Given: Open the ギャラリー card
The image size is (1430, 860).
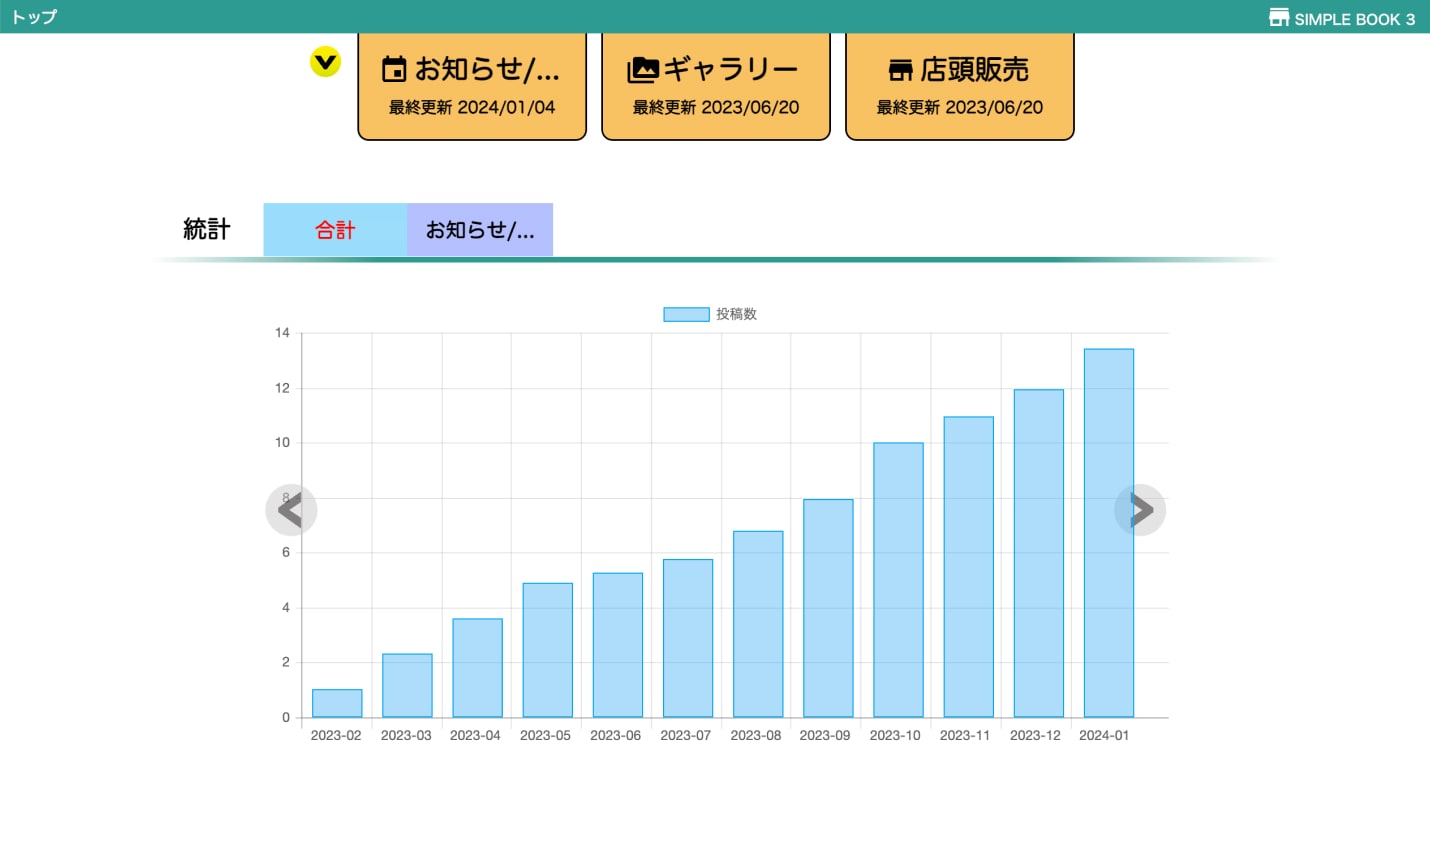Looking at the screenshot, I should (x=716, y=86).
